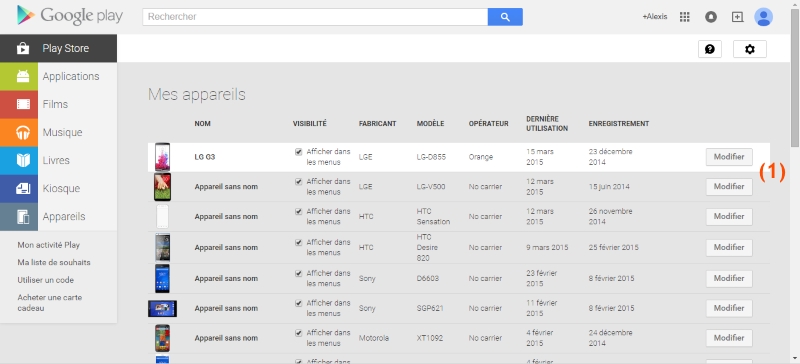Open the Applications section
Screen dimensions: 800x364
[x=59, y=77]
